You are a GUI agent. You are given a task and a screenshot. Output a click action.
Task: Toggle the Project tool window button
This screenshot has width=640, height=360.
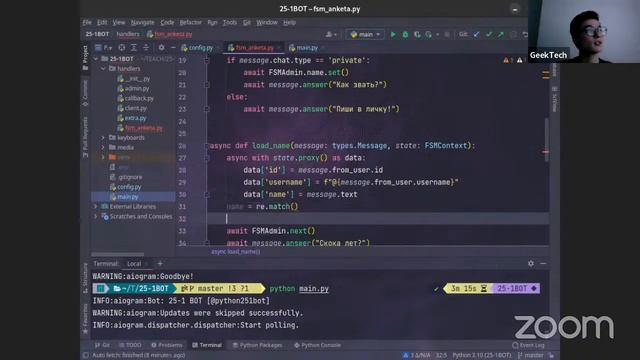tap(85, 58)
